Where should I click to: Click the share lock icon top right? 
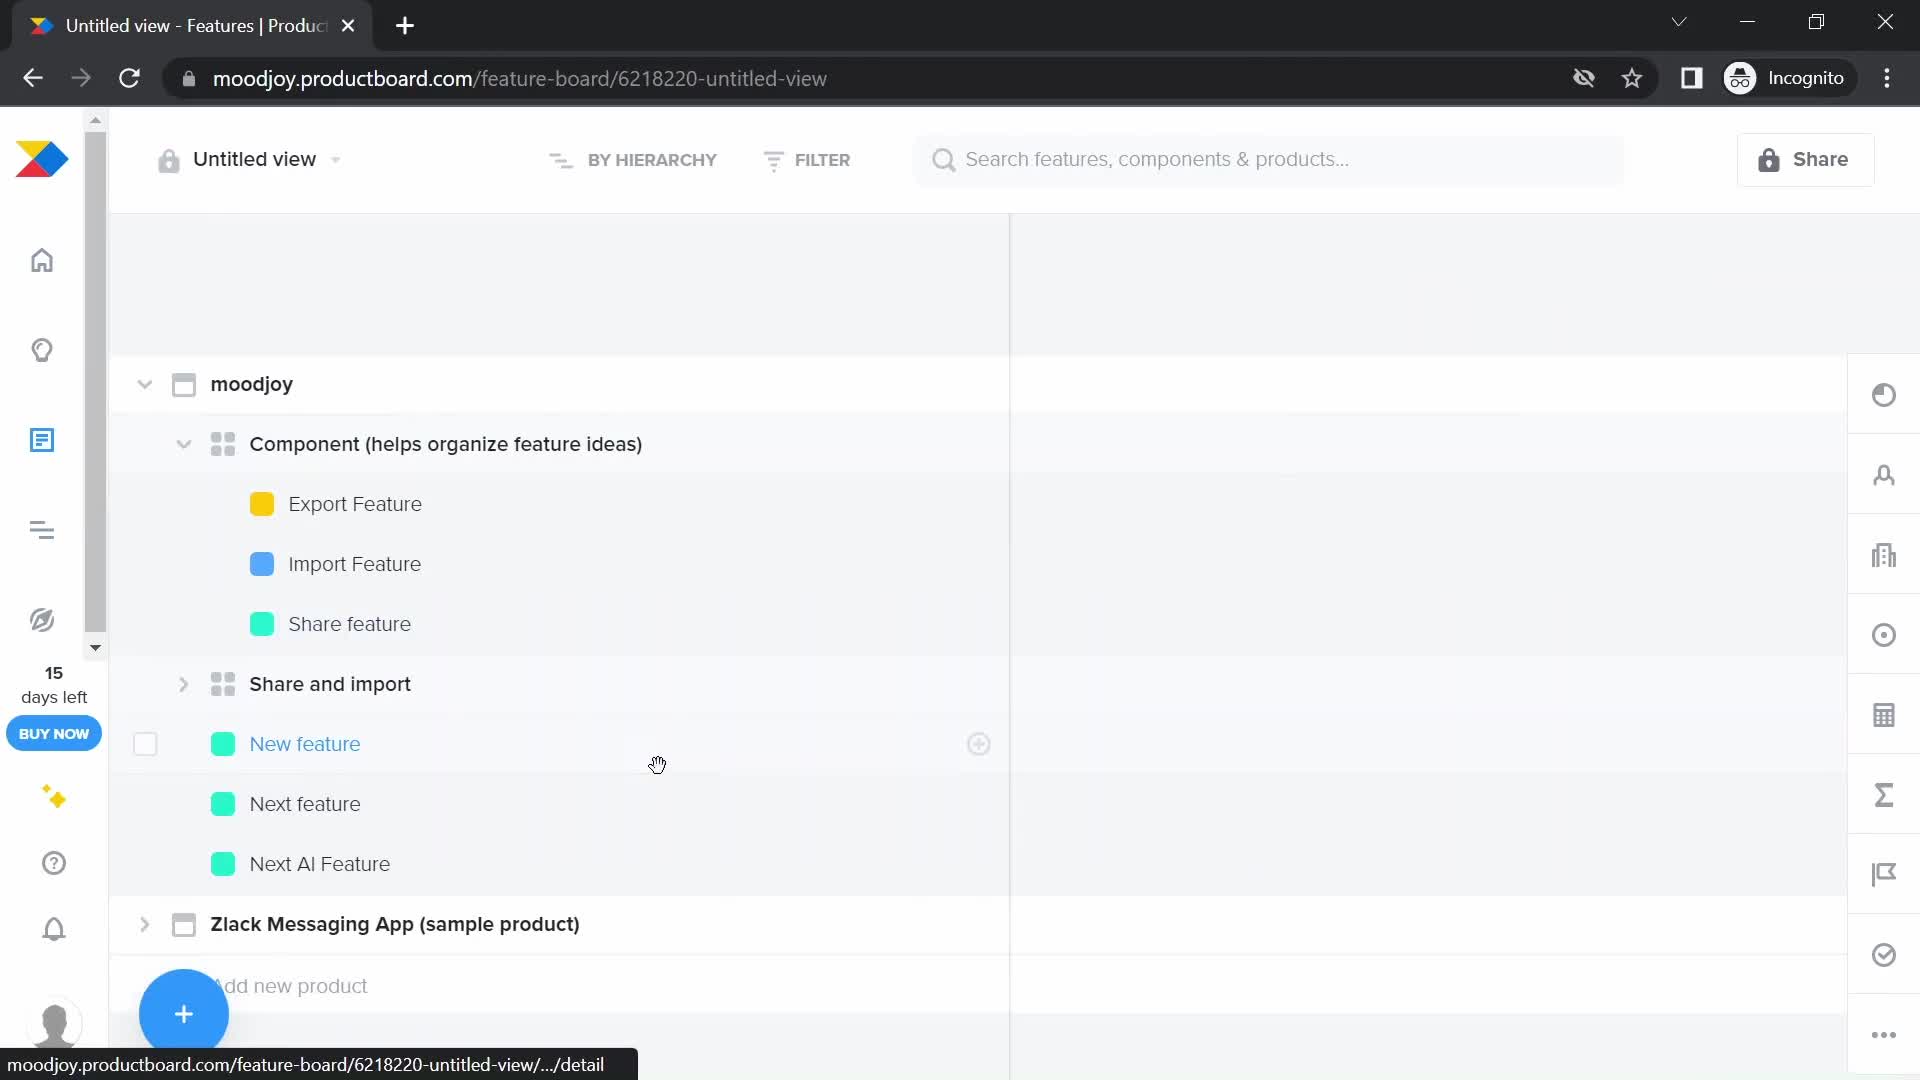coord(1770,160)
